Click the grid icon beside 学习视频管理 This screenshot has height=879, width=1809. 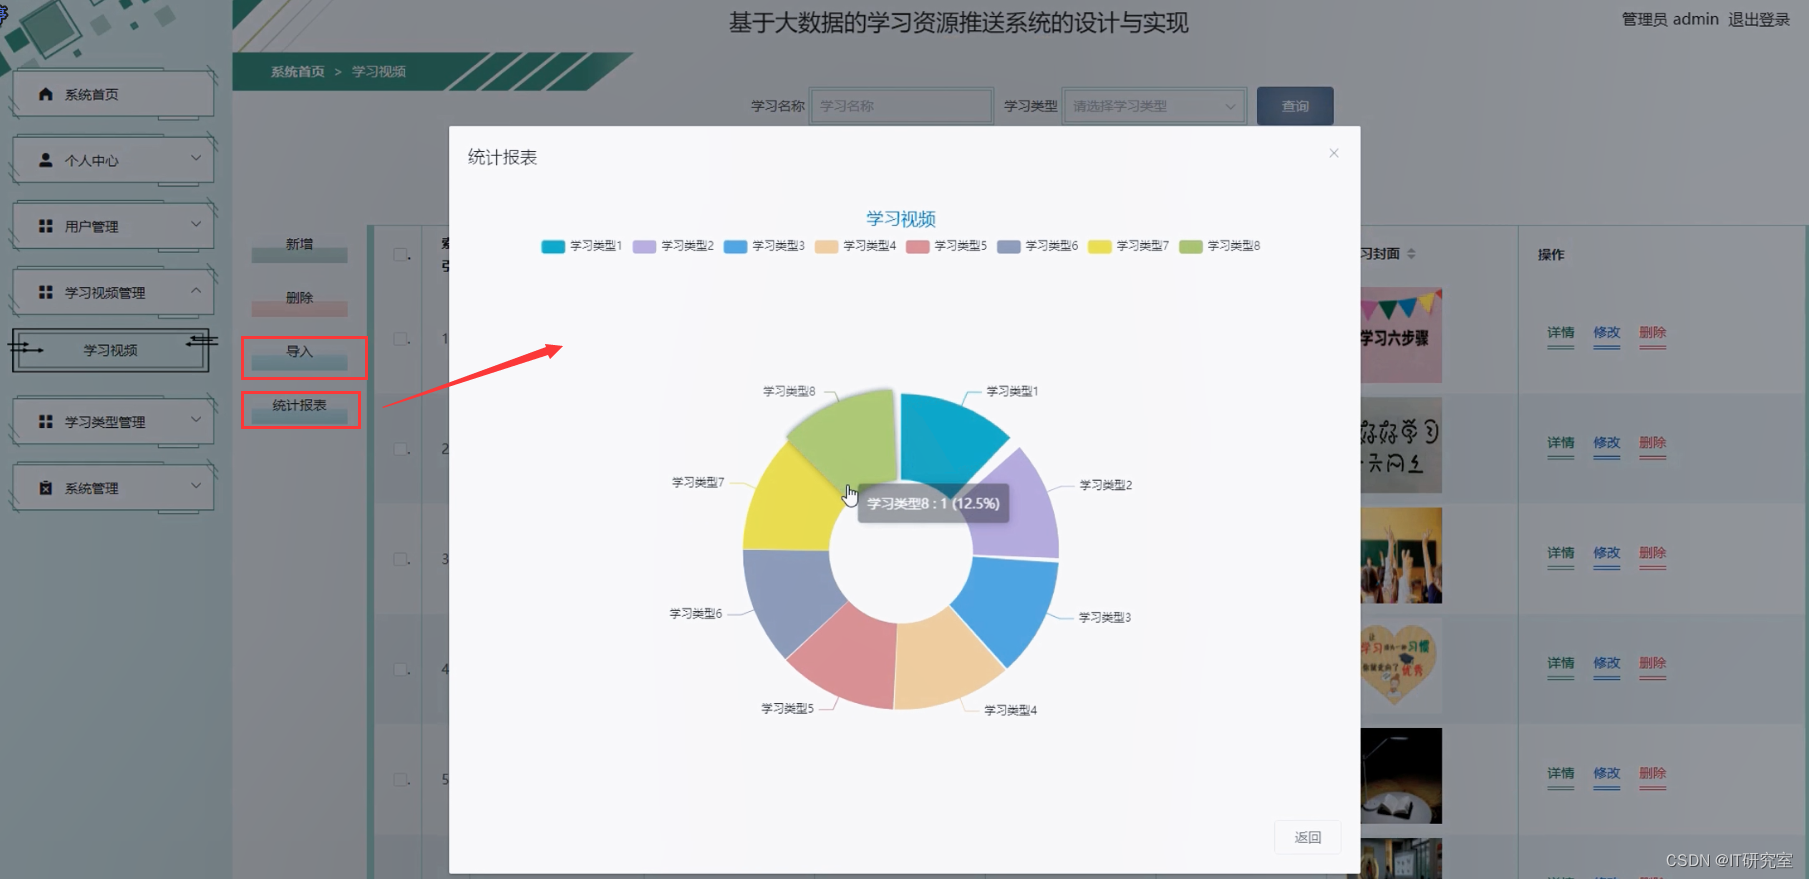pyautogui.click(x=45, y=292)
